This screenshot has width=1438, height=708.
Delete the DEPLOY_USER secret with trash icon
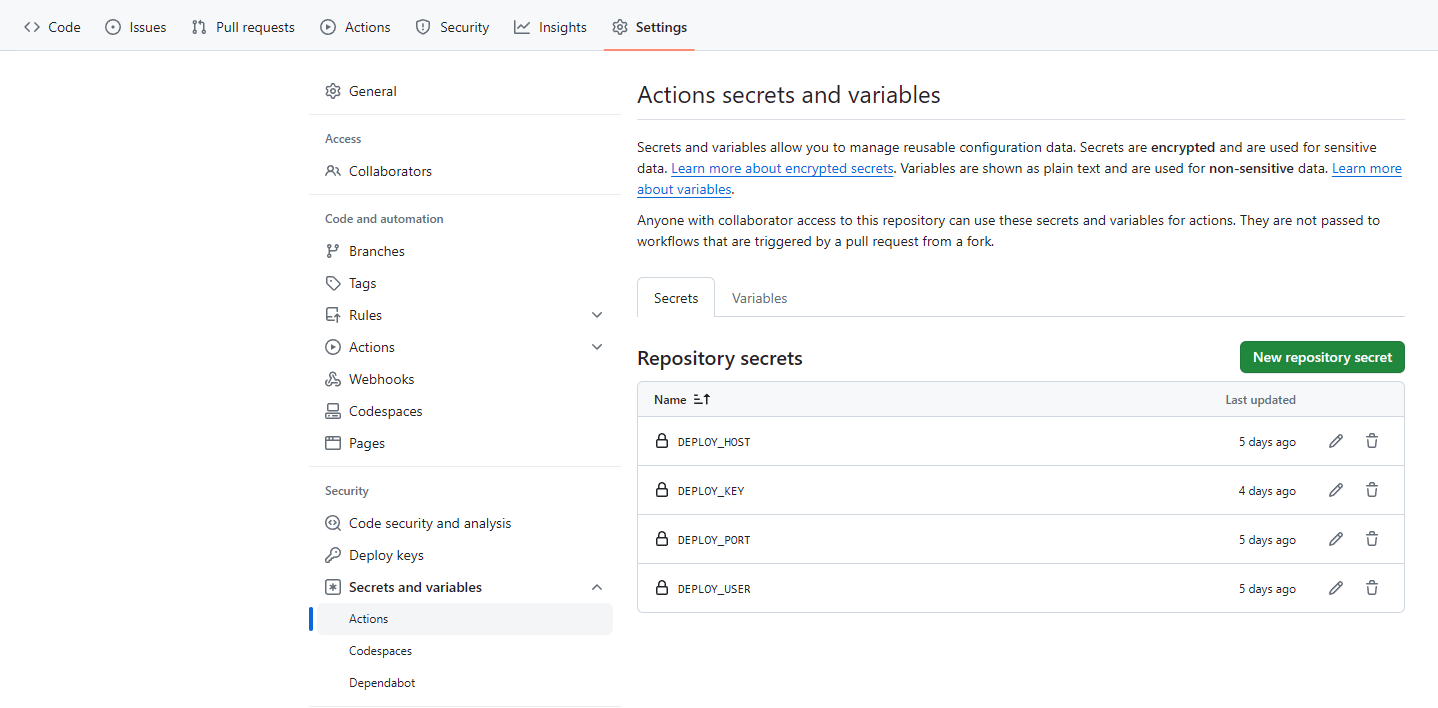(1372, 588)
